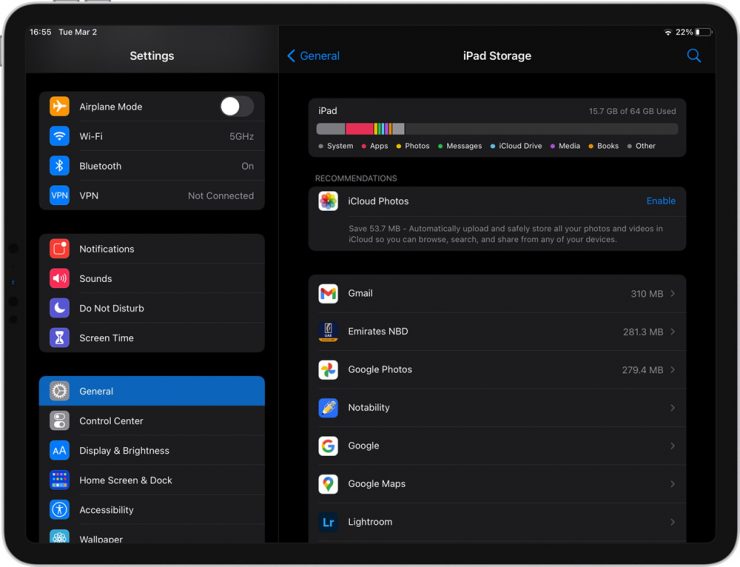Expand Google app storage chevron
This screenshot has width=740, height=567.
coord(673,446)
